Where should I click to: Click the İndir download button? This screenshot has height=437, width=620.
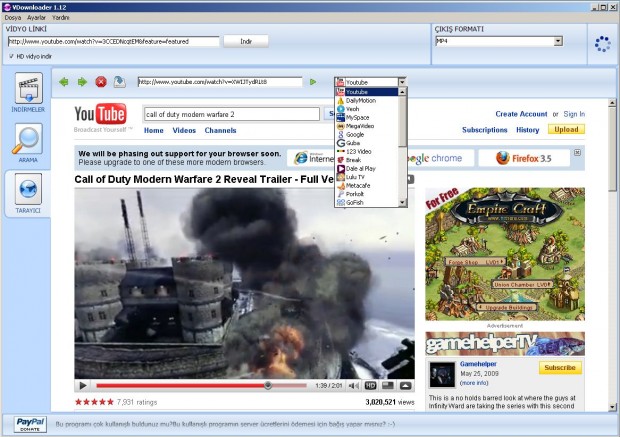[246, 41]
